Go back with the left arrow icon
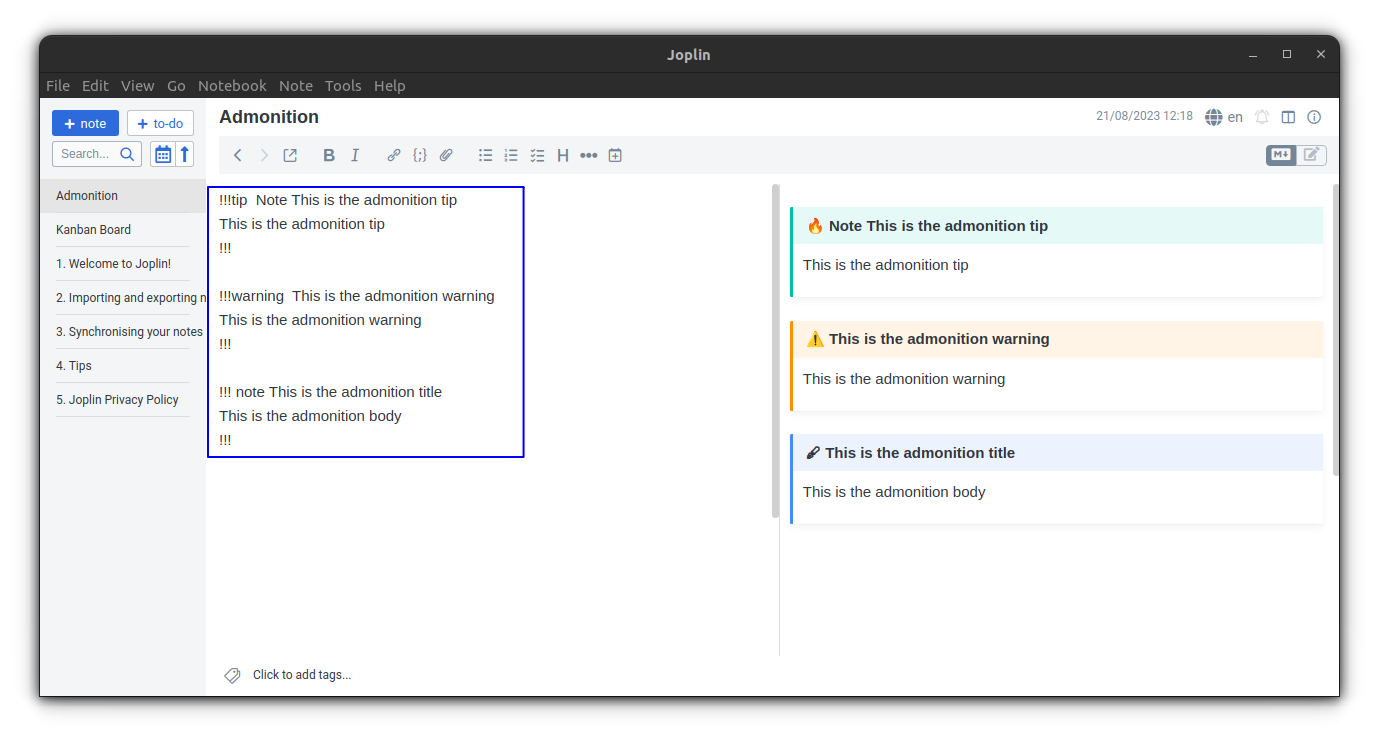The height and width of the screenshot is (738, 1379). 237,155
